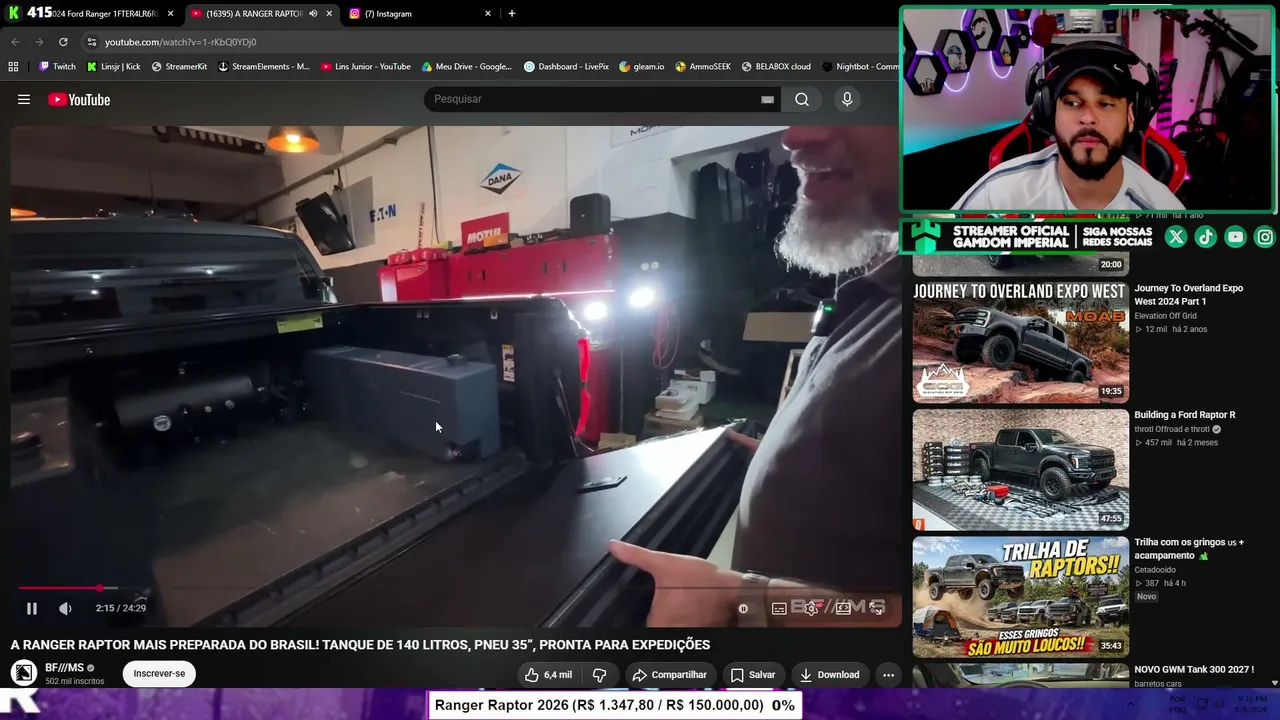Like the video with thumbs-up 6,4 mil
This screenshot has height=720, width=1280.
click(x=548, y=675)
